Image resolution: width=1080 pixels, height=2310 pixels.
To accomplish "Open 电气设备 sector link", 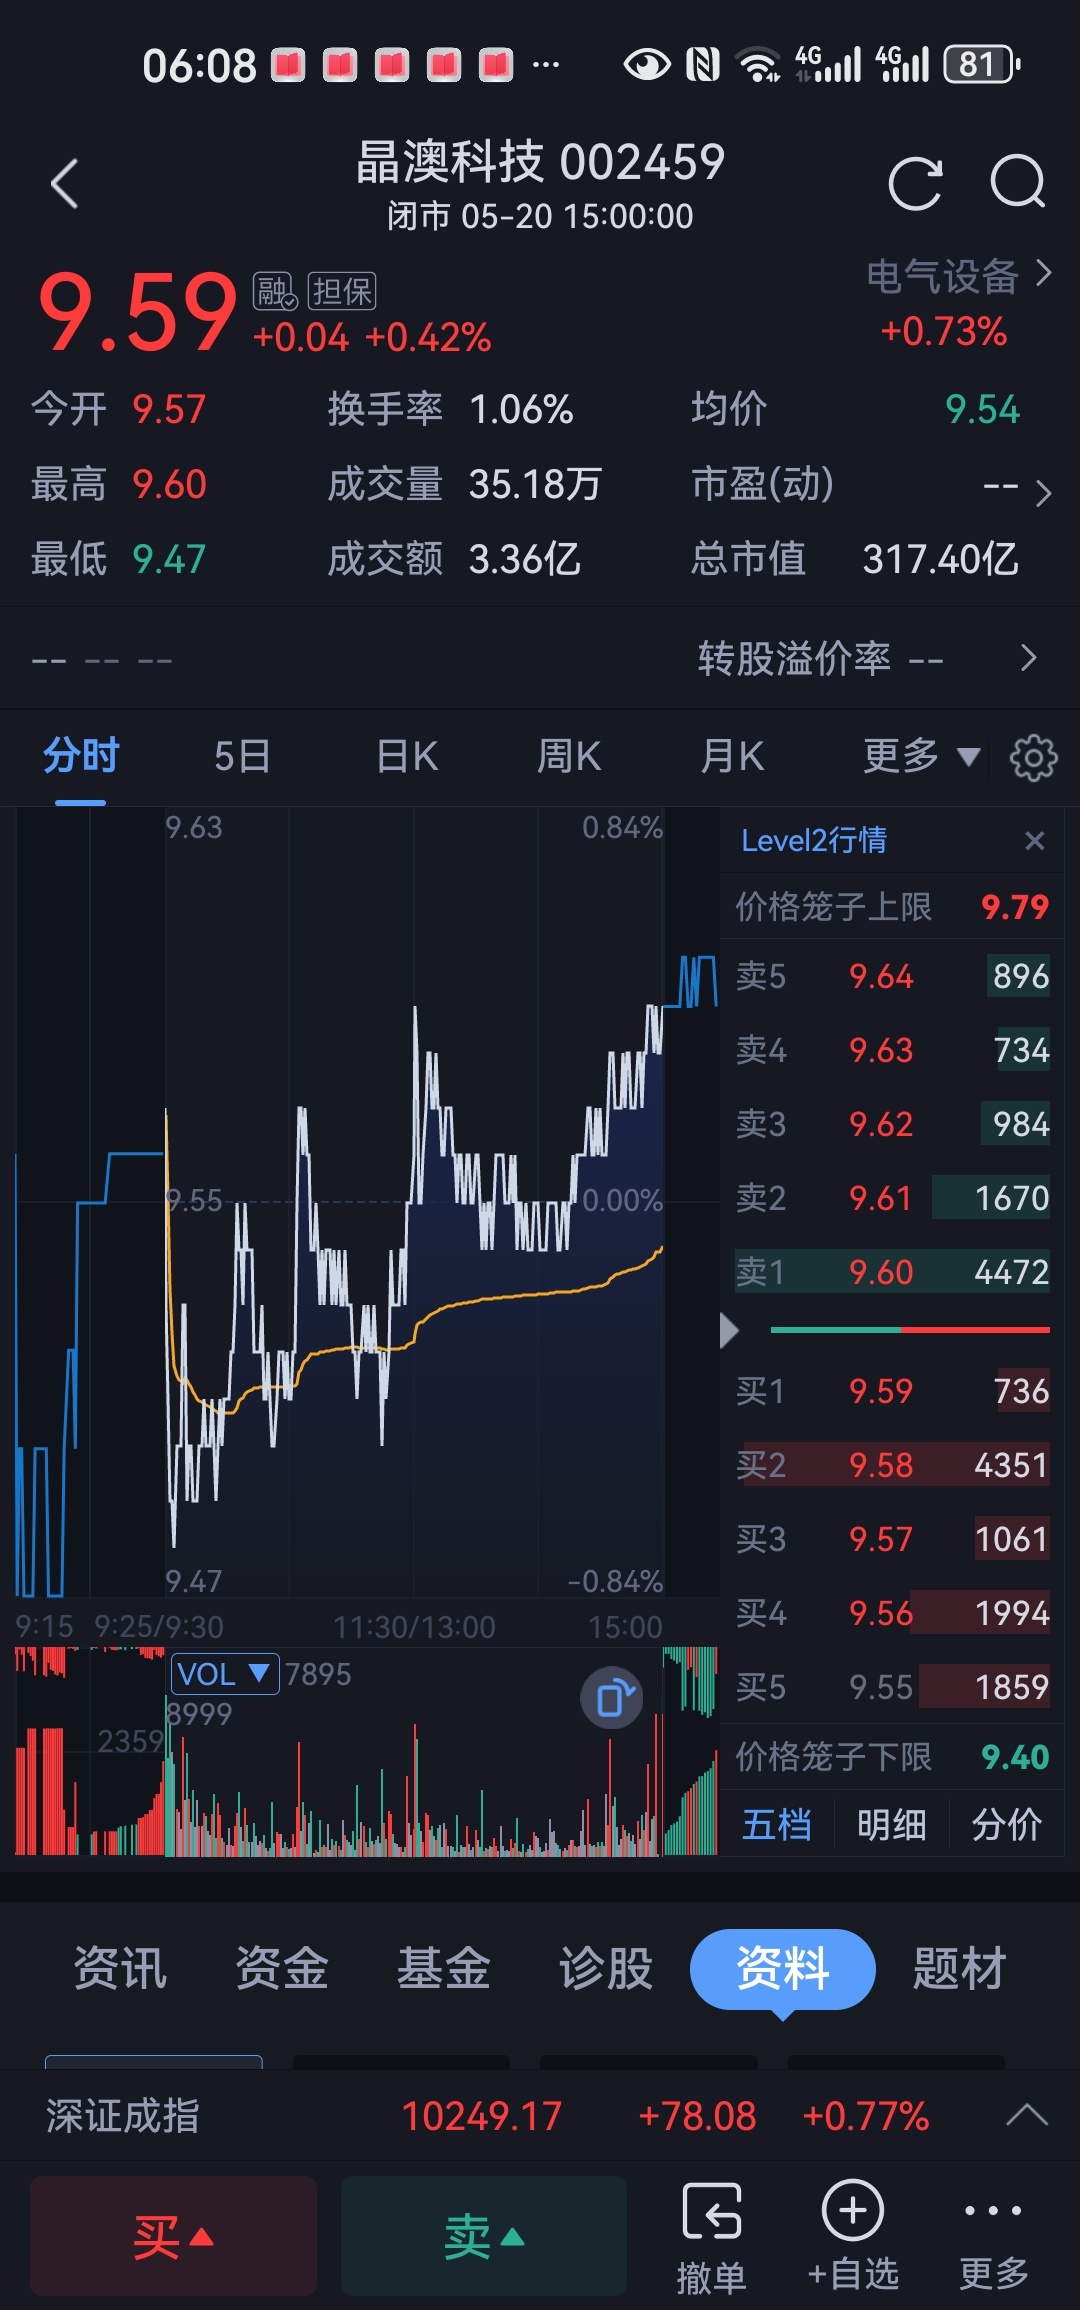I will pyautogui.click(x=958, y=276).
